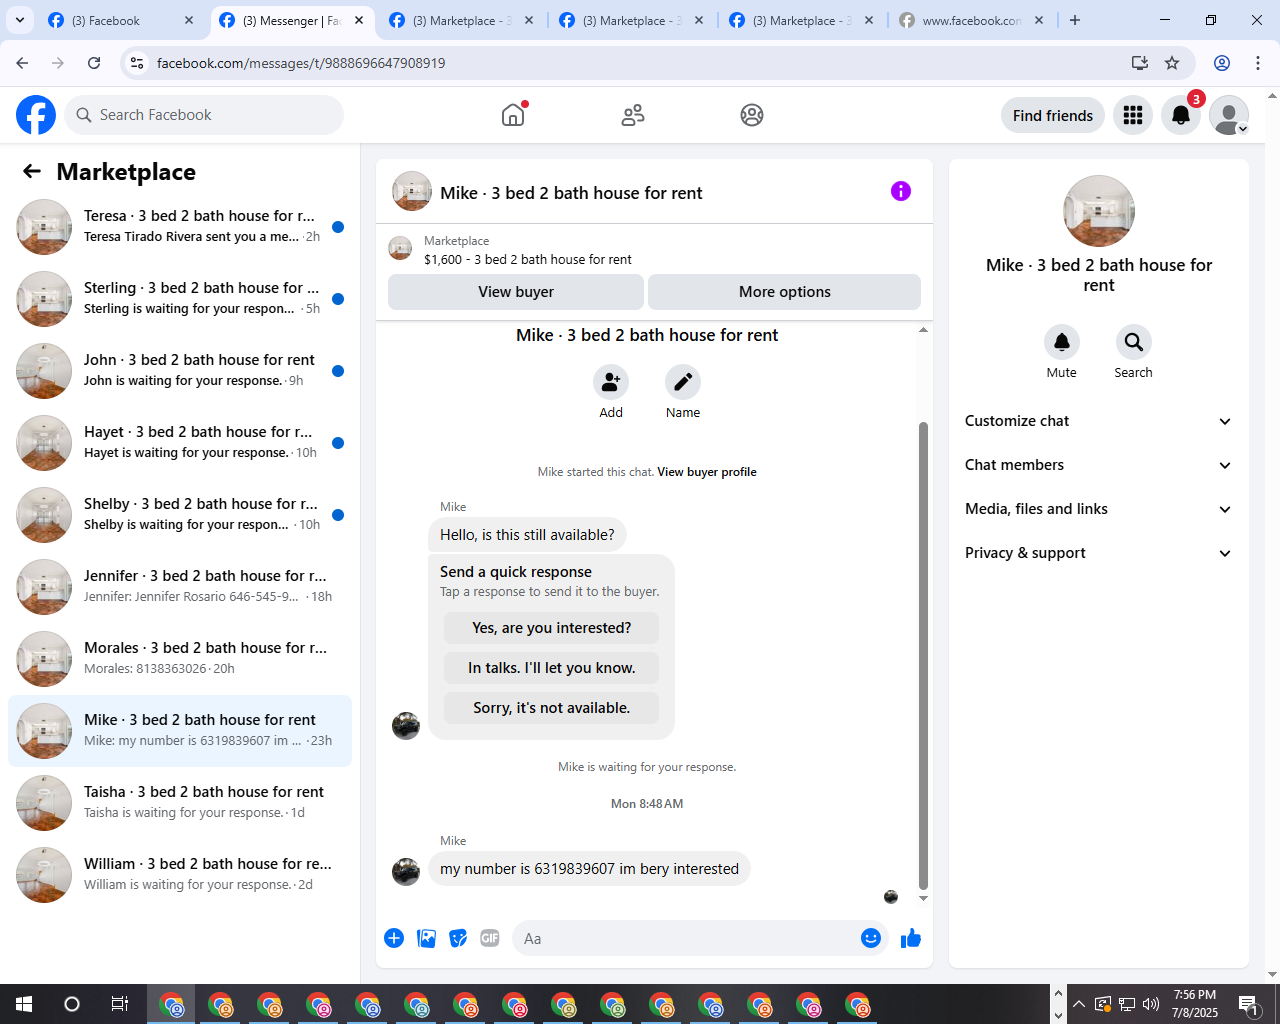The height and width of the screenshot is (1024, 1280).
Task: Expand Media, files and links section
Action: click(x=1099, y=509)
